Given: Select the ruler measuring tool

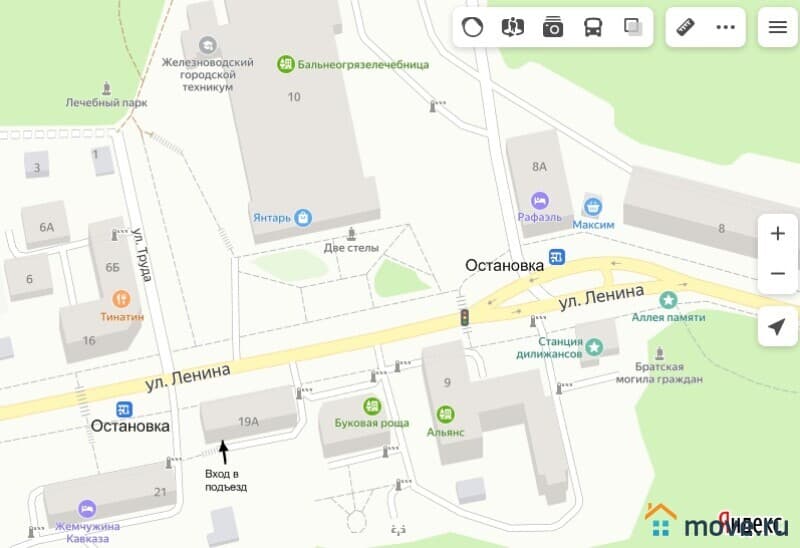Looking at the screenshot, I should 686,27.
